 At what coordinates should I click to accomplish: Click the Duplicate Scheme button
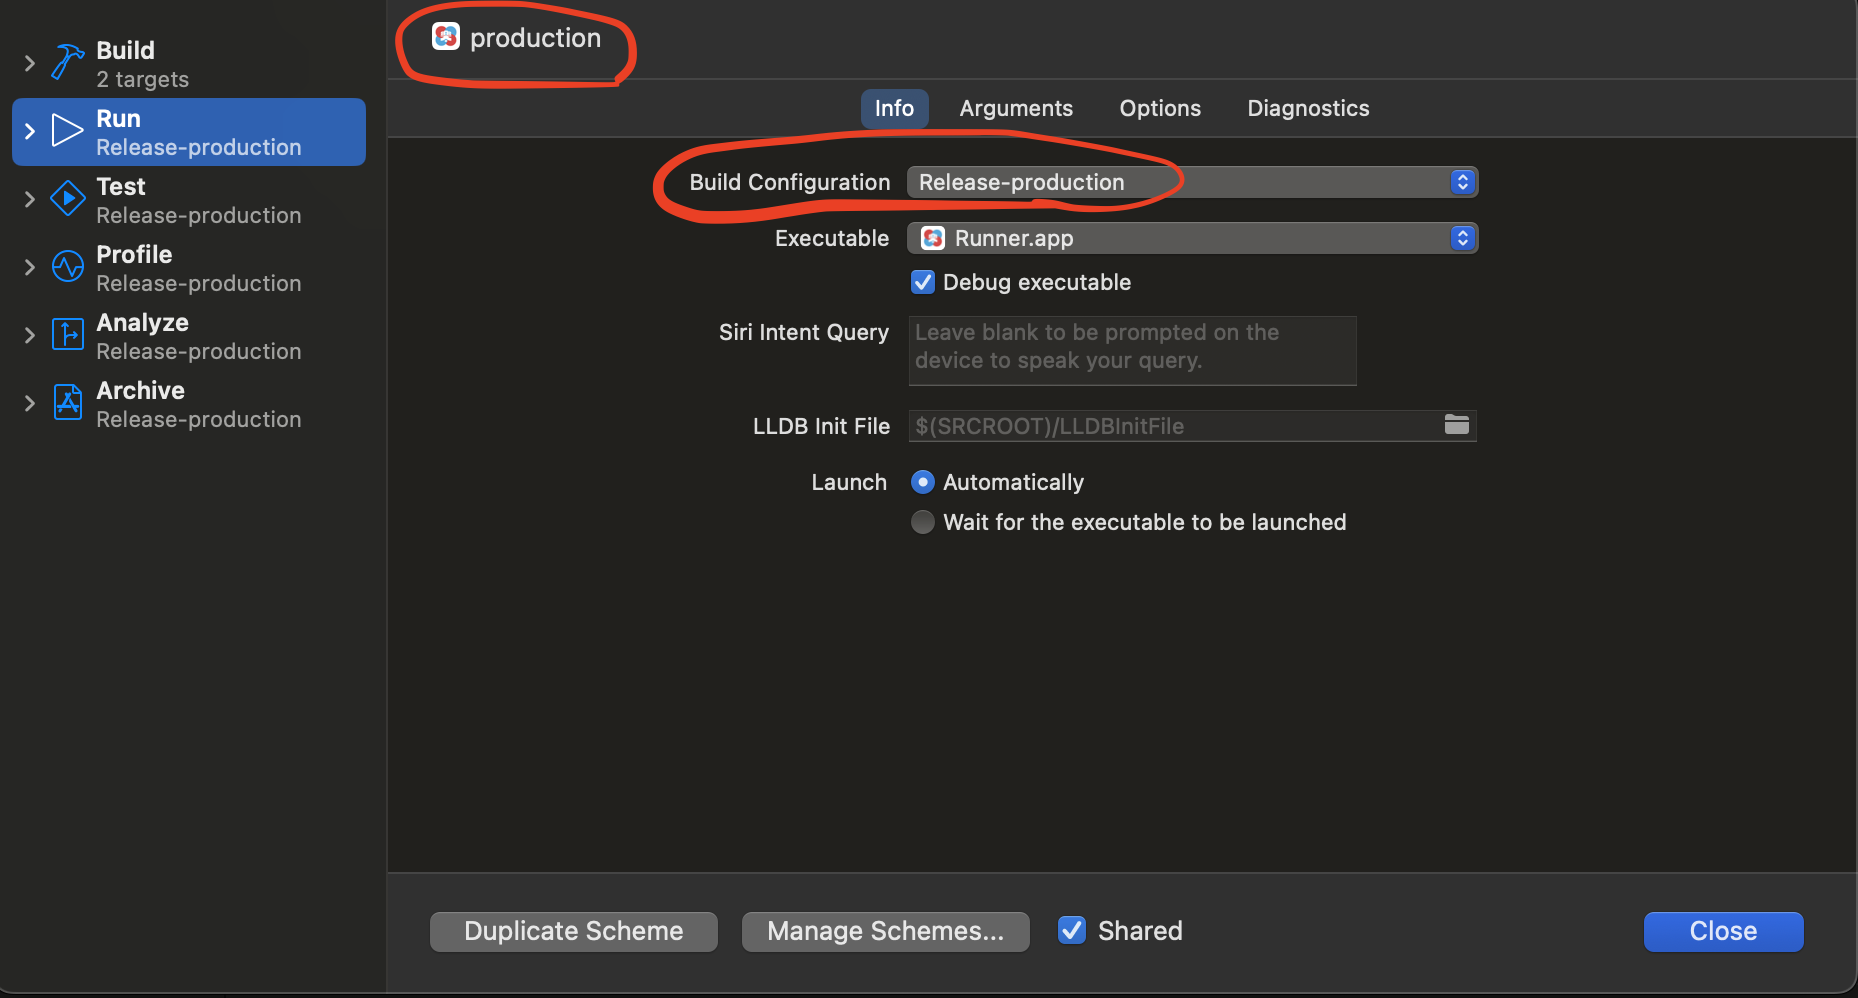(574, 931)
